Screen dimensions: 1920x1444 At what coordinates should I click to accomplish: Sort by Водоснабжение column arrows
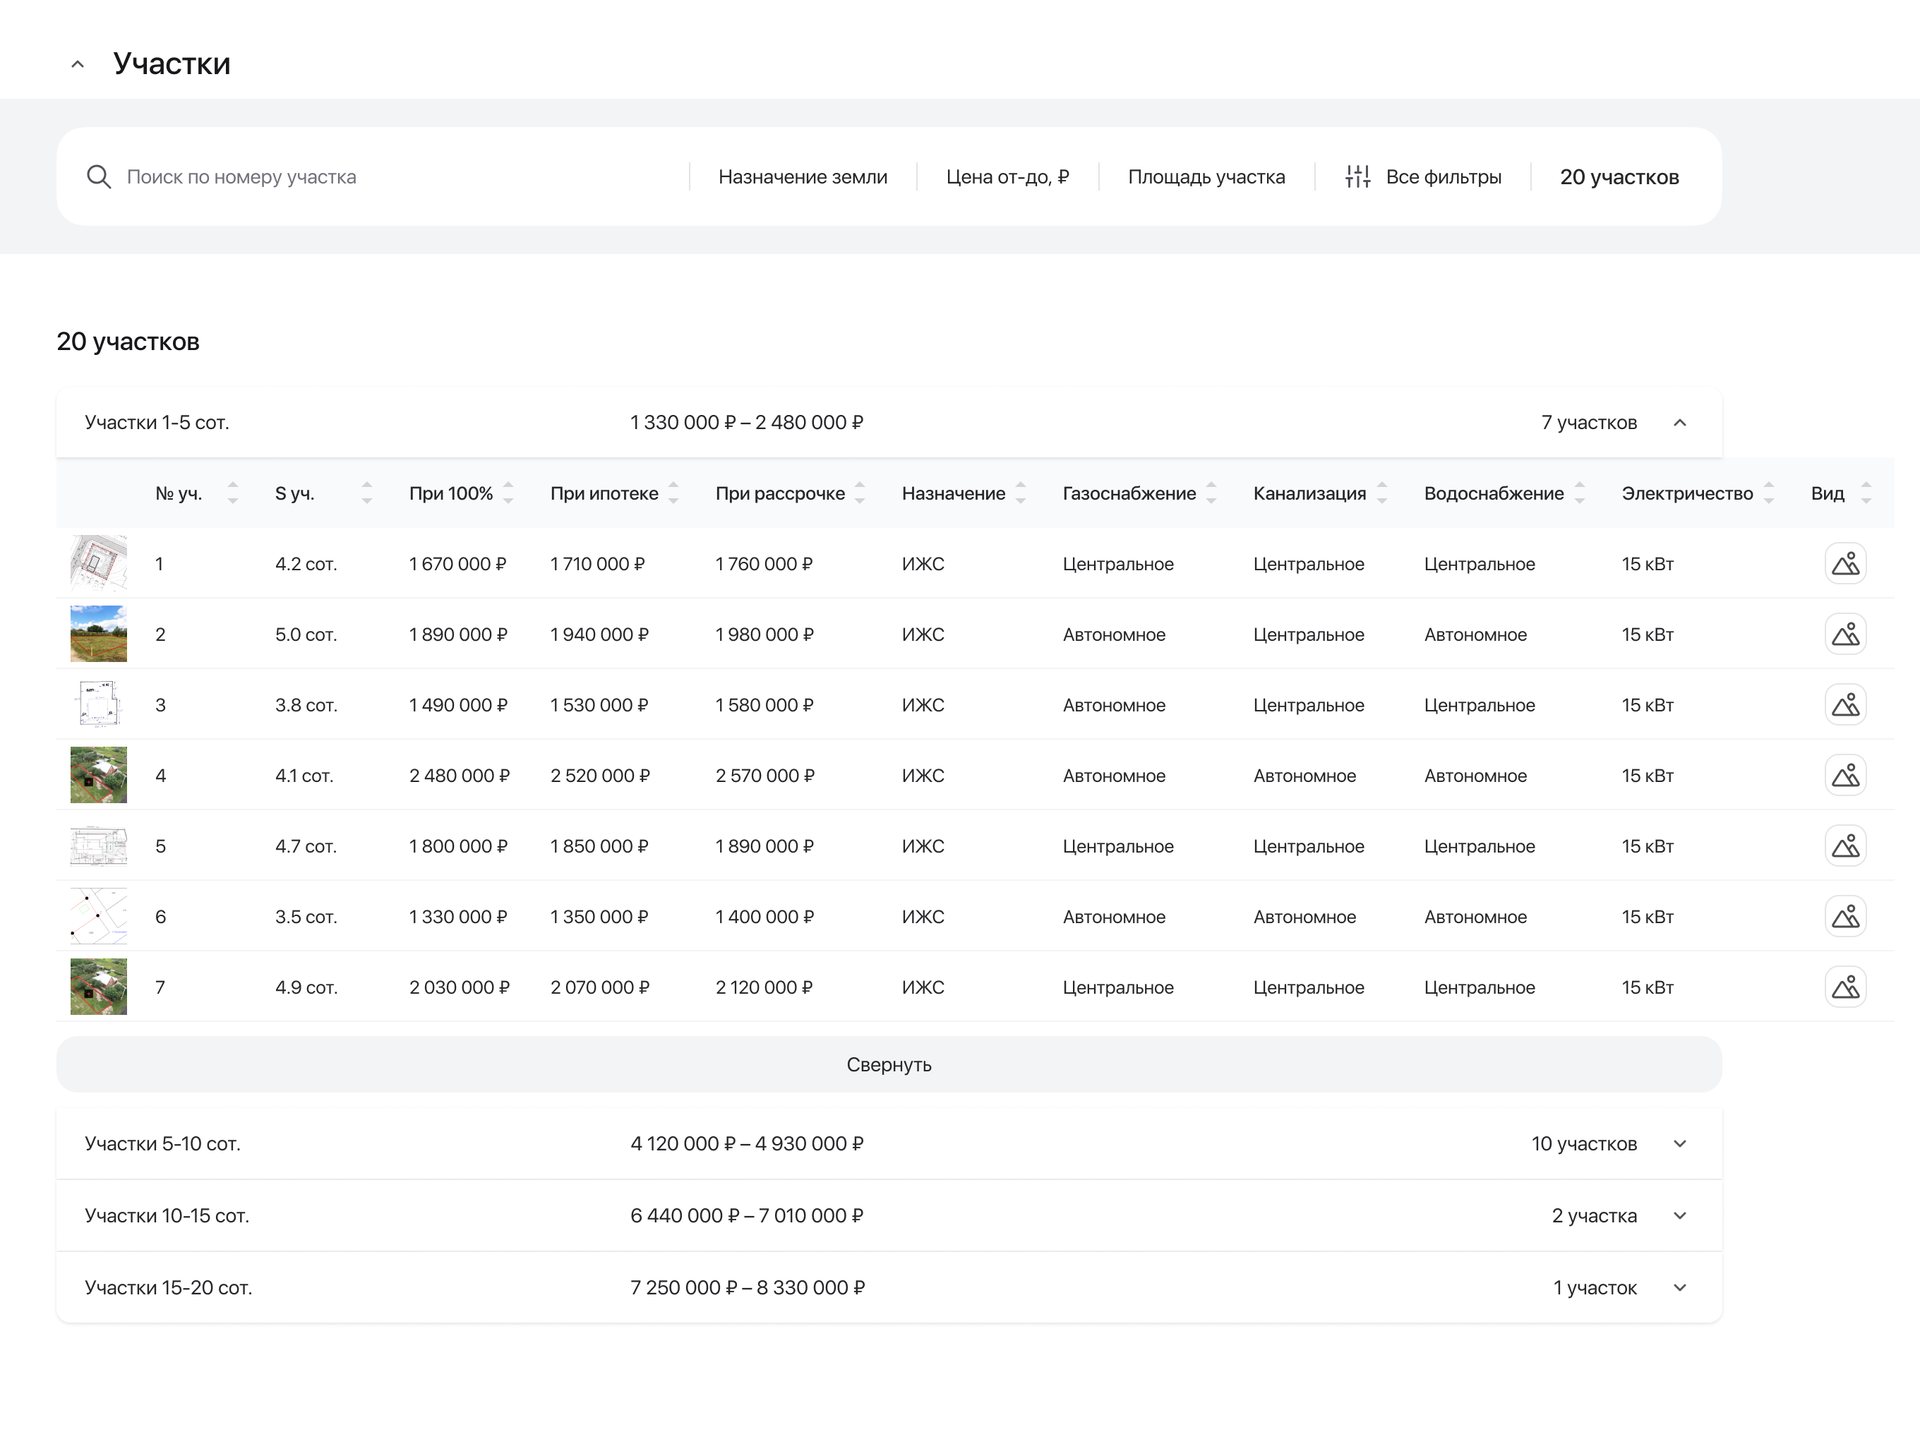(1579, 493)
